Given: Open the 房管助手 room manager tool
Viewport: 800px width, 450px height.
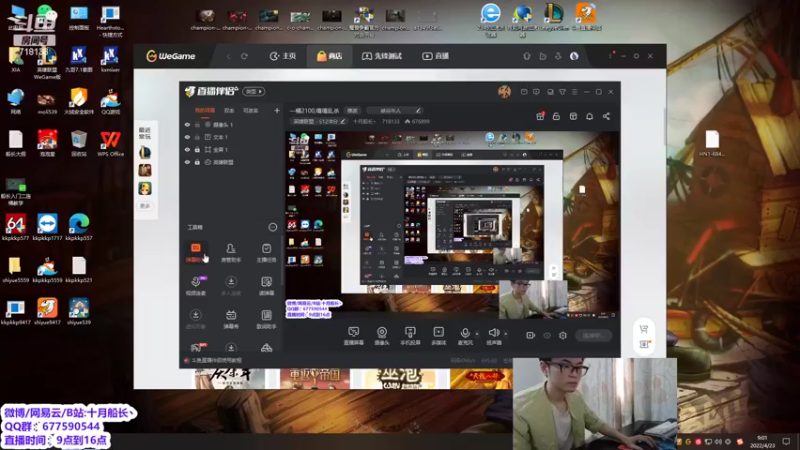Looking at the screenshot, I should (x=231, y=253).
